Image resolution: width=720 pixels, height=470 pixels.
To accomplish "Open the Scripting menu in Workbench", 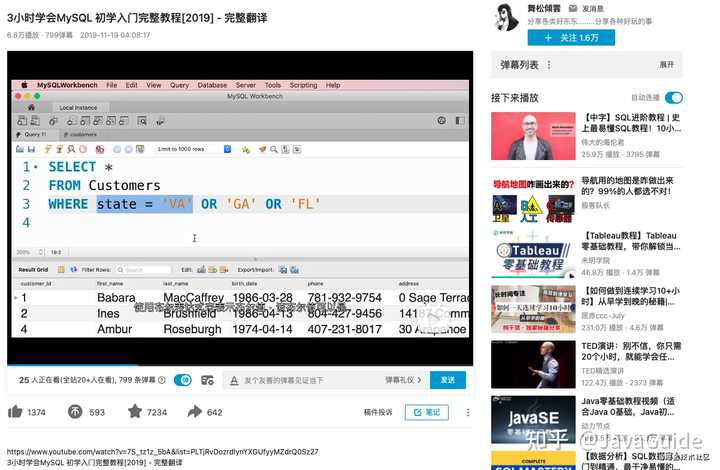I will tap(303, 85).
